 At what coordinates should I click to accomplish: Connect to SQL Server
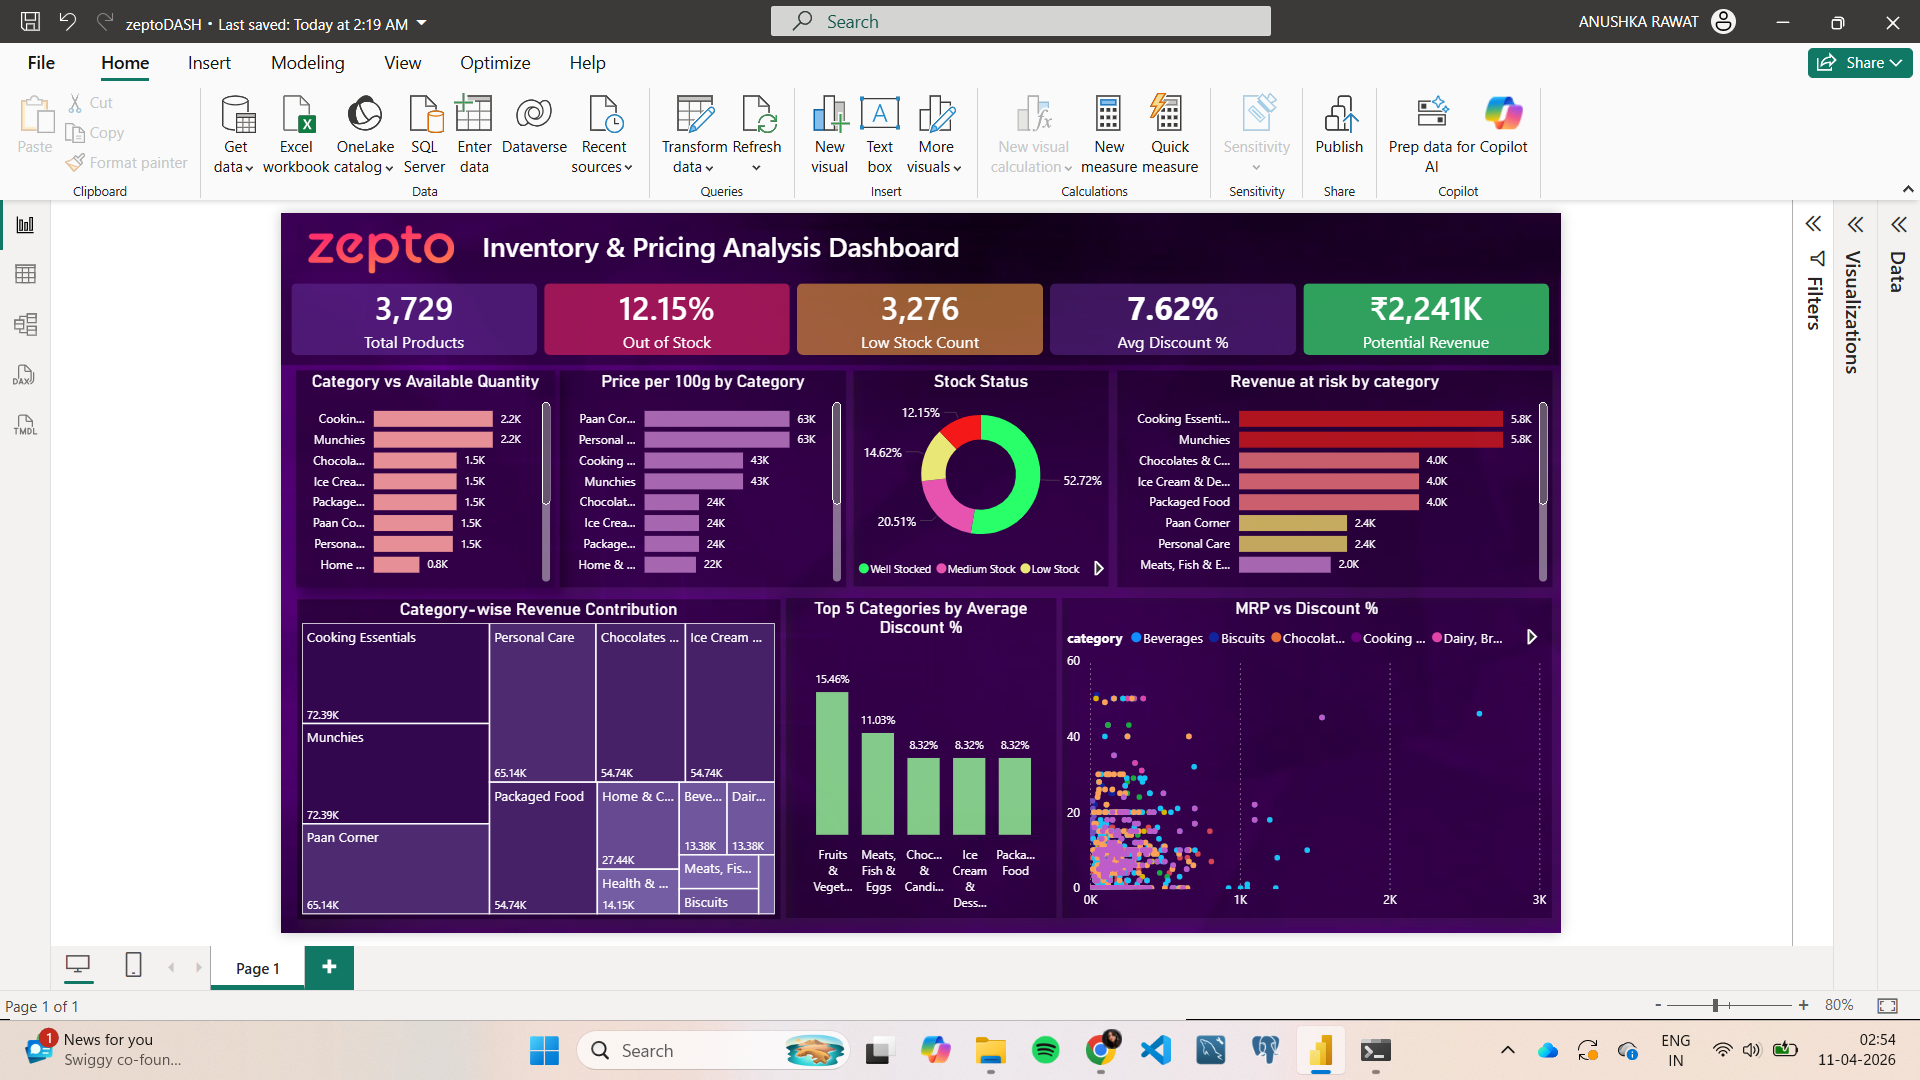pos(424,135)
